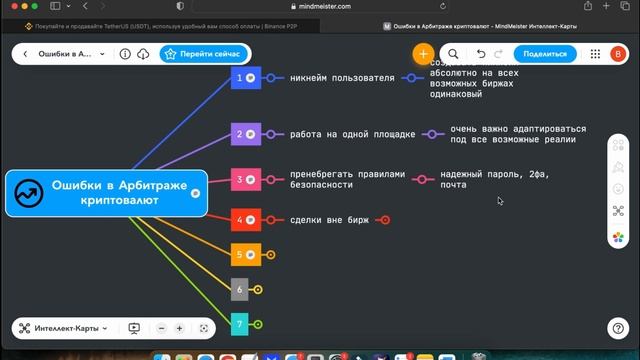The height and width of the screenshot is (360, 640).
Task: Click the 'Поделиться' share button
Action: (x=545, y=54)
